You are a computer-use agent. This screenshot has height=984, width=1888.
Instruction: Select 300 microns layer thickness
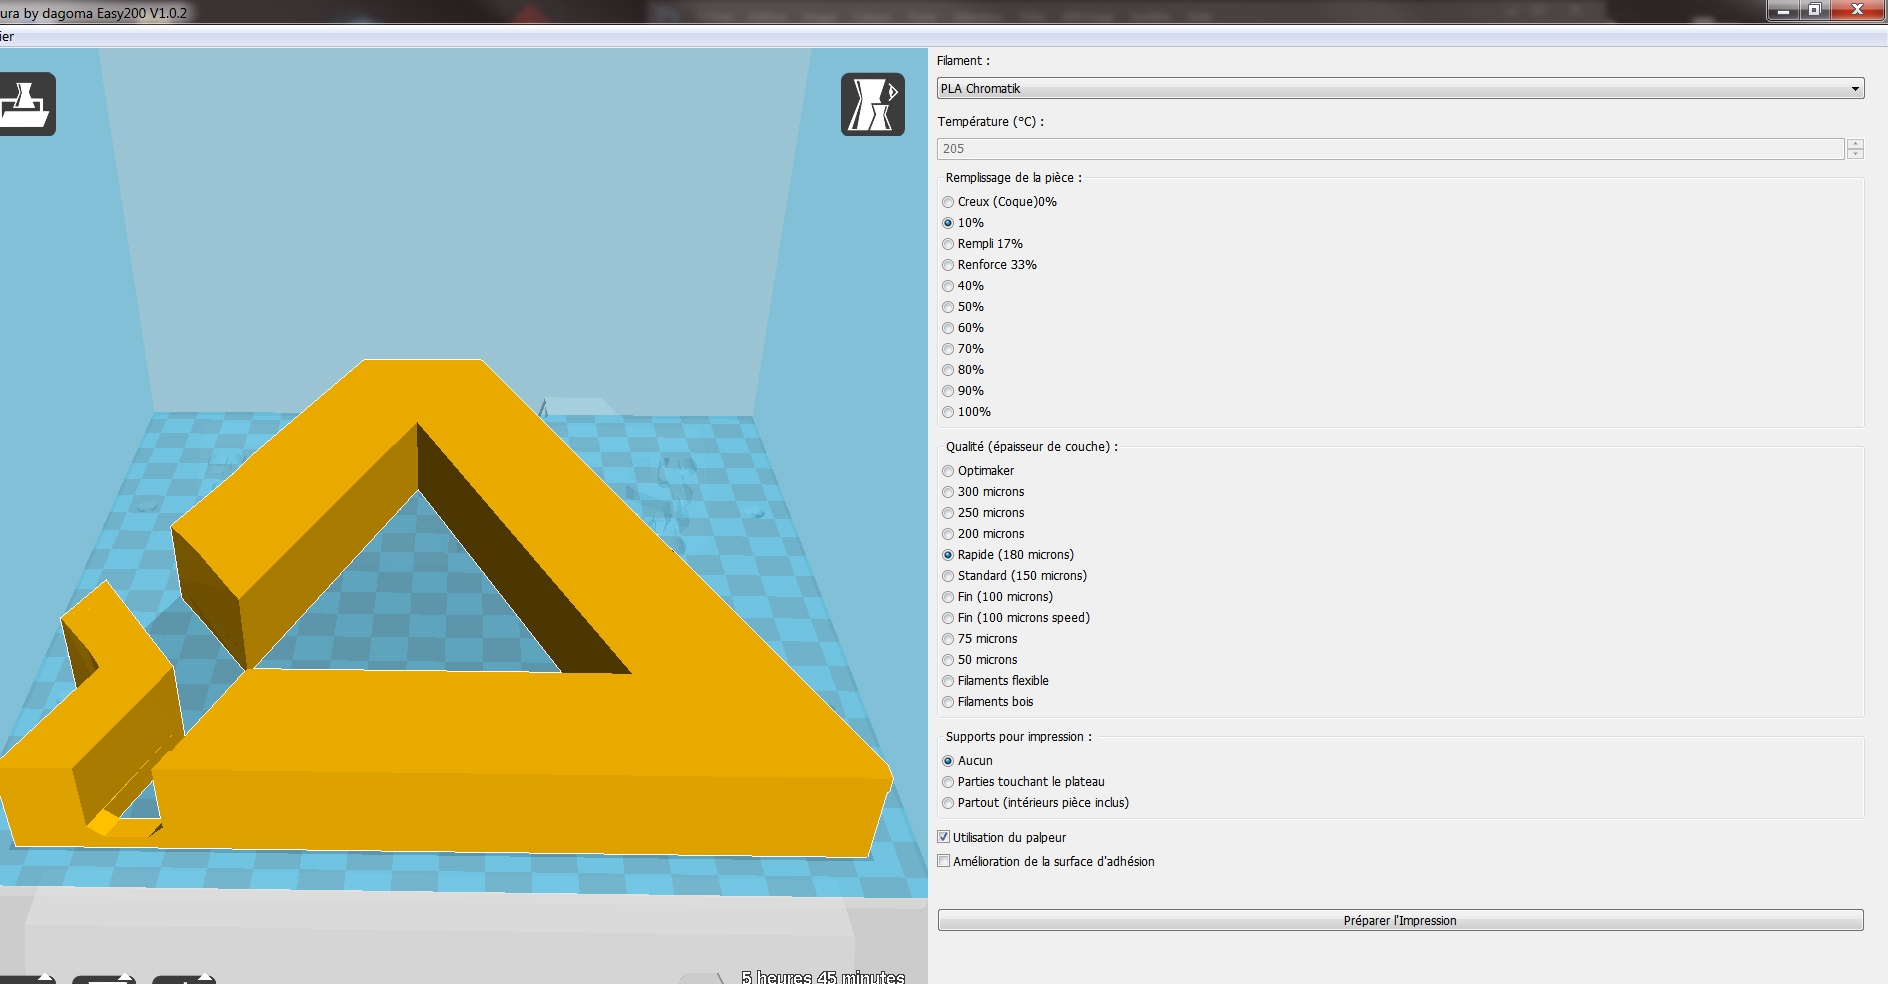pyautogui.click(x=983, y=492)
